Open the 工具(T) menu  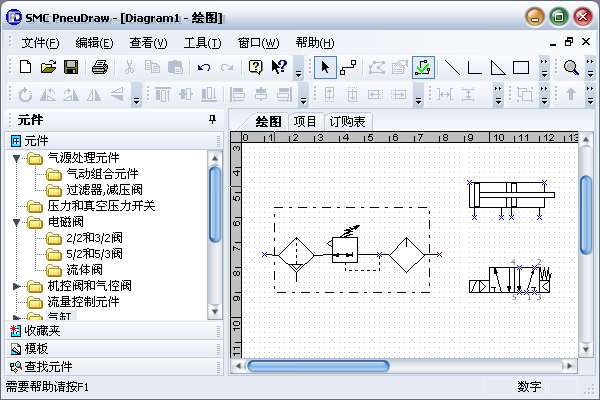(x=202, y=42)
